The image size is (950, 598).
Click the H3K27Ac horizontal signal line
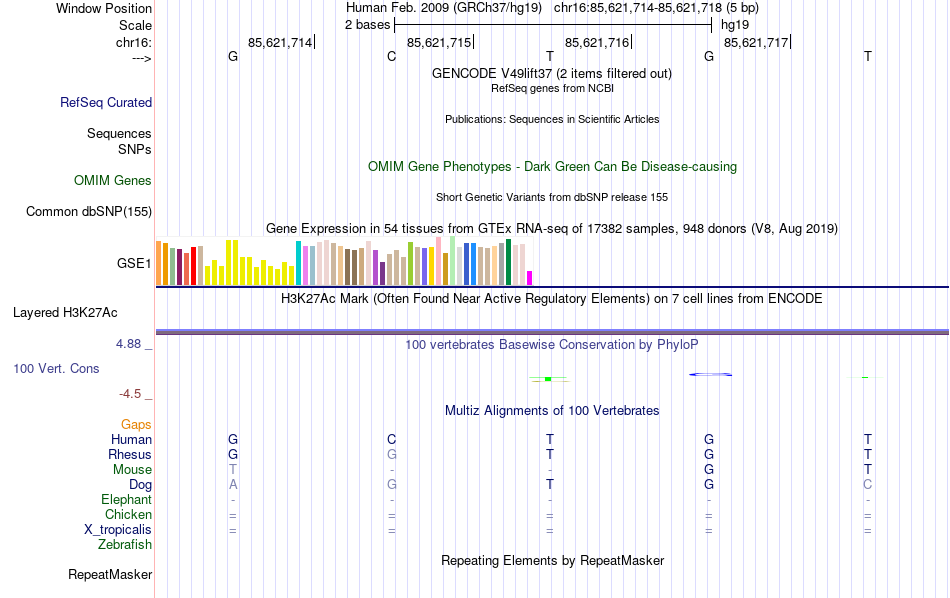click(552, 332)
